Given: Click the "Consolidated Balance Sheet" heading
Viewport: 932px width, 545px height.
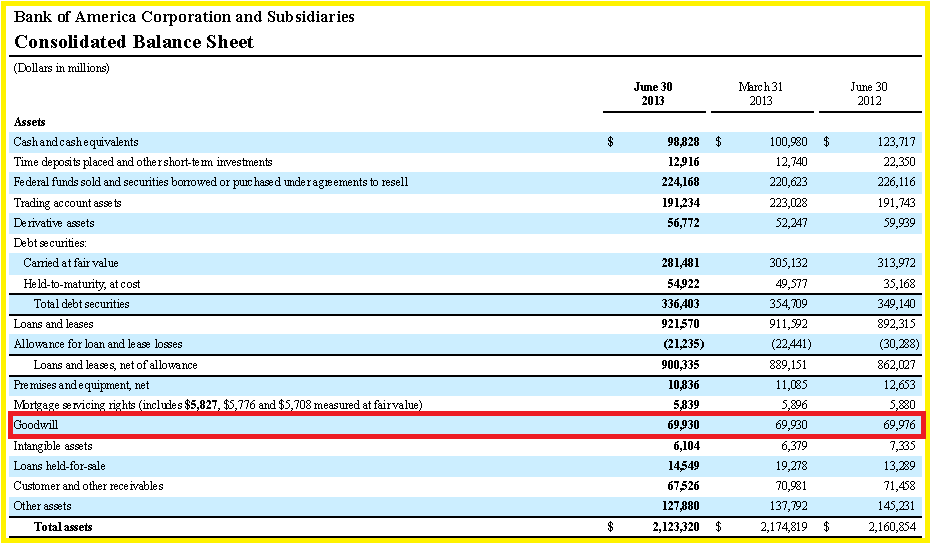Looking at the screenshot, I should pos(134,42).
